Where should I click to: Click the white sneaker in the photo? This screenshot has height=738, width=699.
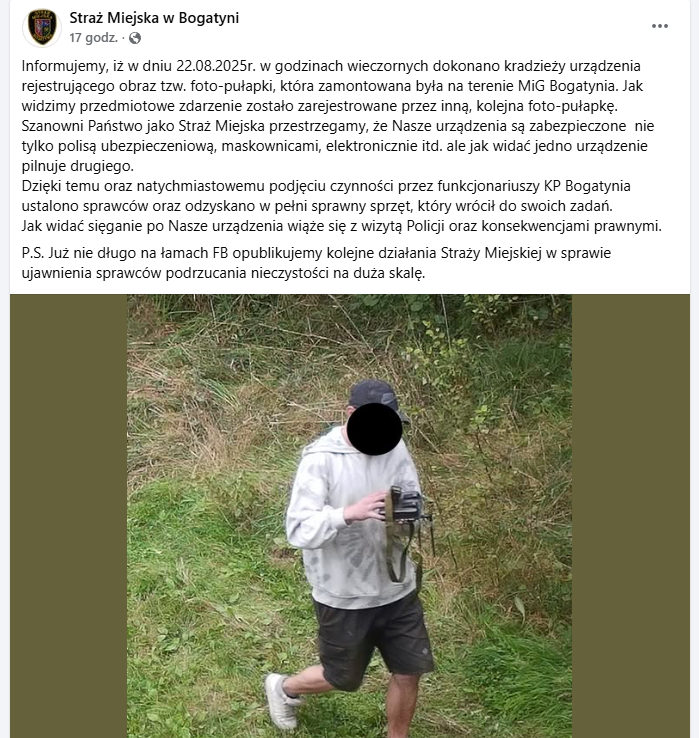tap(281, 701)
